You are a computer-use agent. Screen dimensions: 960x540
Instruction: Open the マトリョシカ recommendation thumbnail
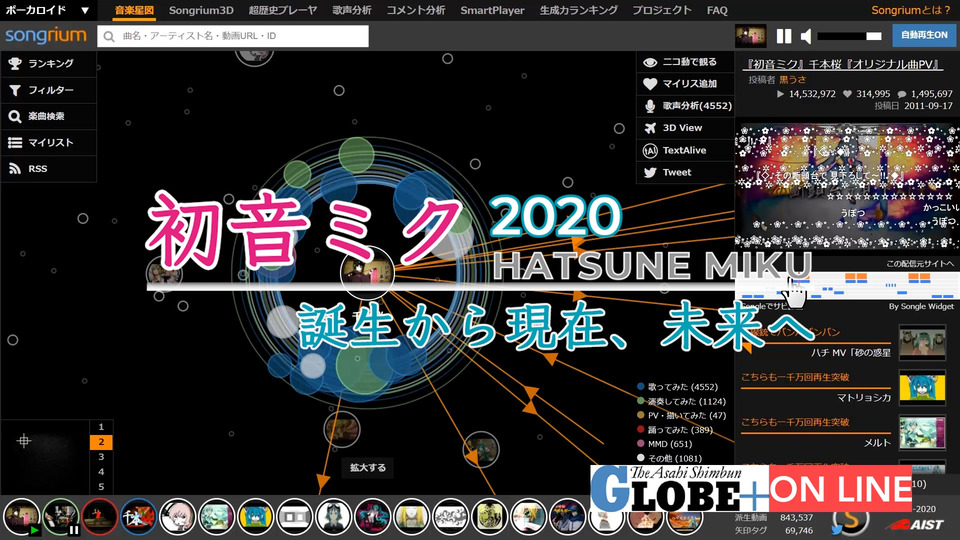tap(922, 388)
